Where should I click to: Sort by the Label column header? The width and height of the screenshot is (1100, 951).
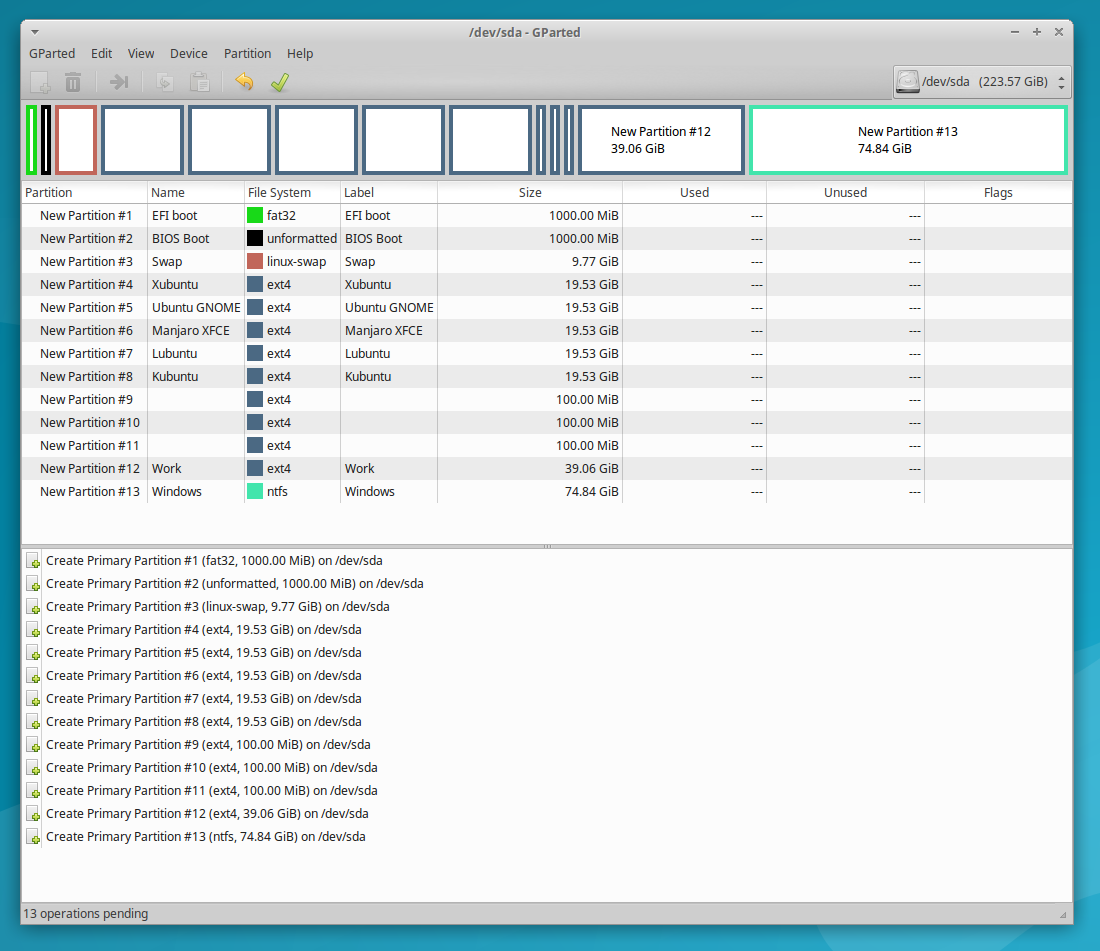pos(389,192)
